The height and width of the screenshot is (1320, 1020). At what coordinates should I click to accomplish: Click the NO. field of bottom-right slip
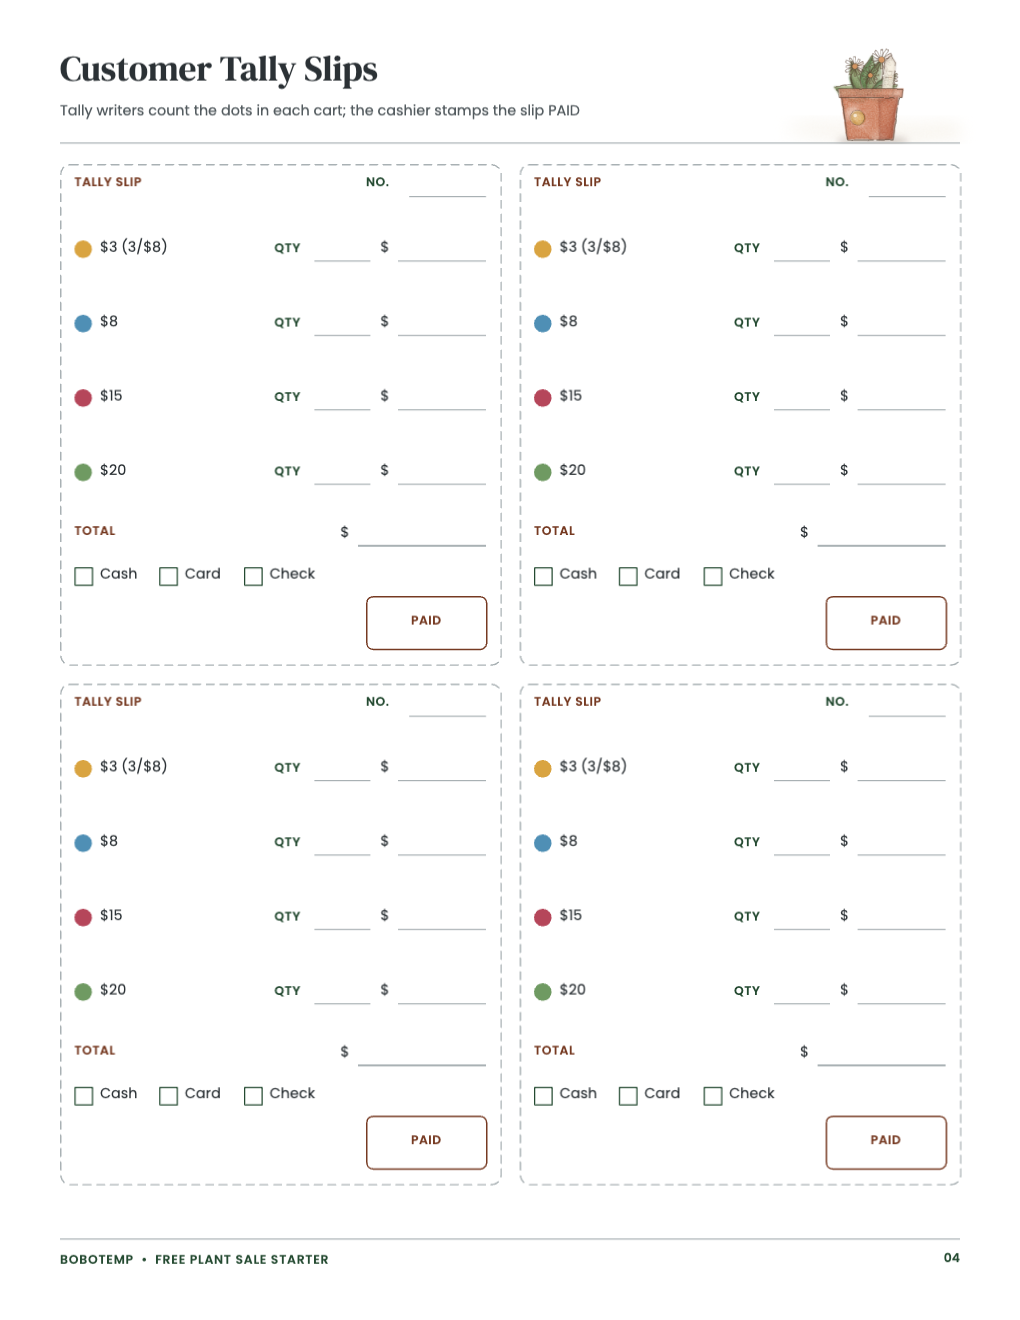point(907,705)
